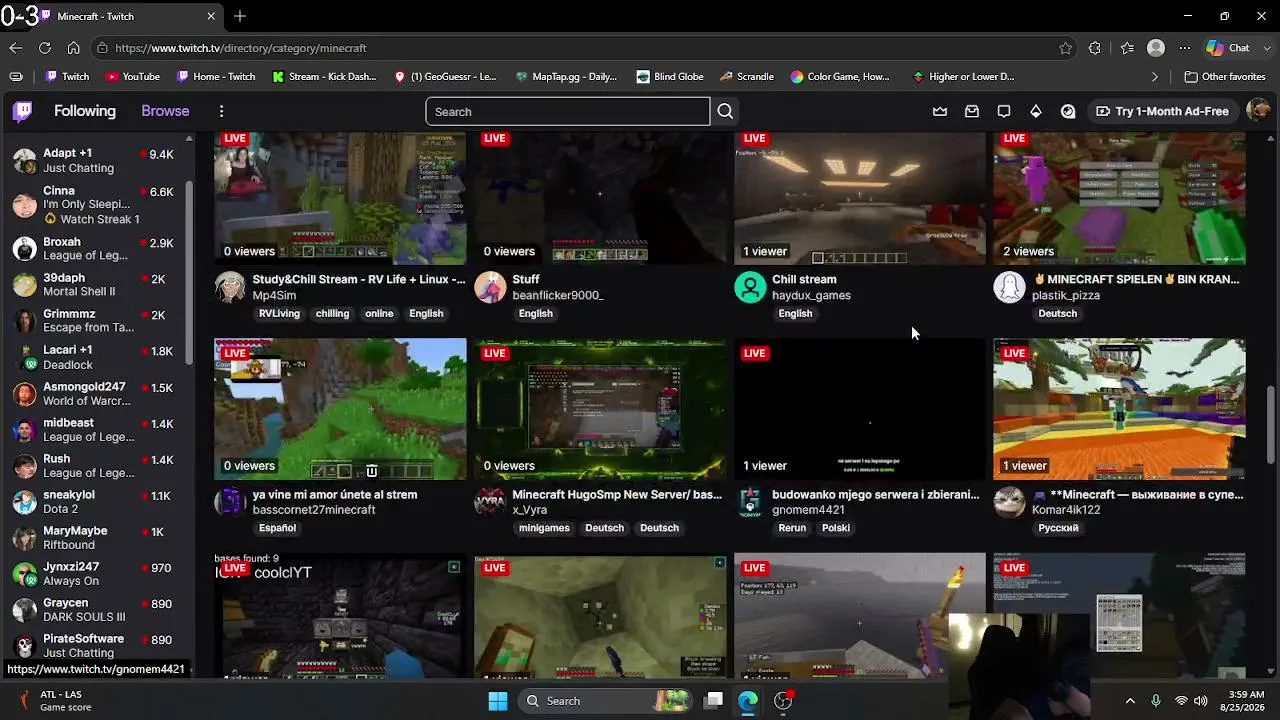Expand the hidden bookmarks chevron
Screen dimensions: 1280x720
coord(1155,76)
